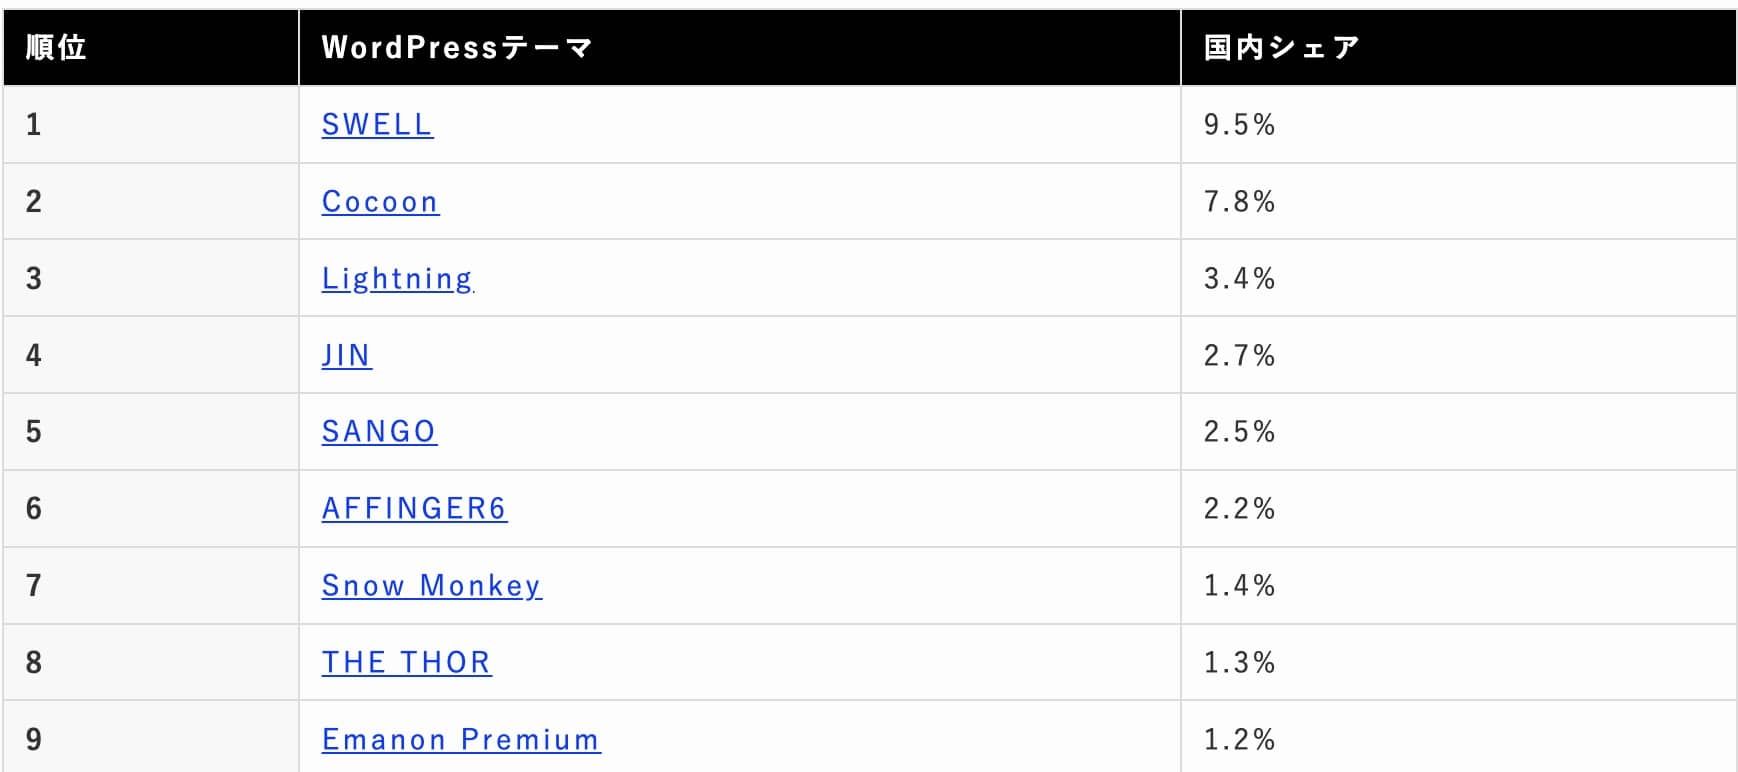Viewport: 1738px width, 772px height.
Task: Click the WordPressテーマ column header
Action: tap(457, 47)
